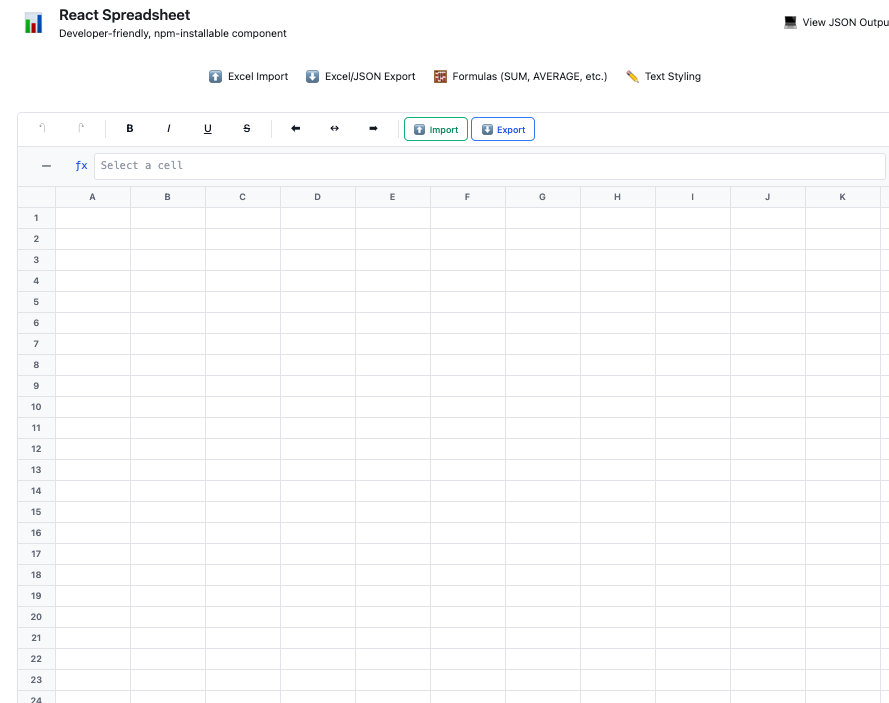Click the fx formula icon
Viewport: 889px width, 703px height.
pos(81,166)
